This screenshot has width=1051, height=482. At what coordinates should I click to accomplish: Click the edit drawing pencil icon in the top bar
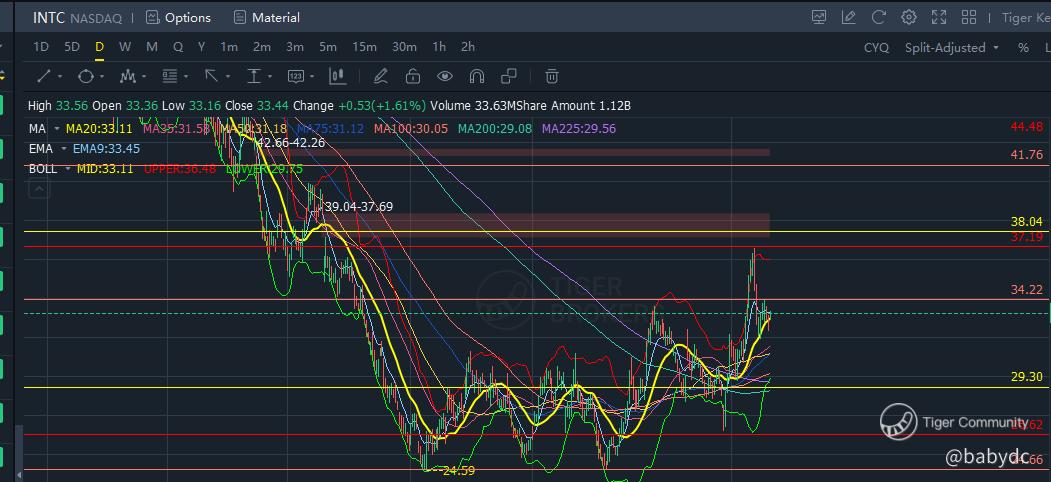[x=849, y=17]
